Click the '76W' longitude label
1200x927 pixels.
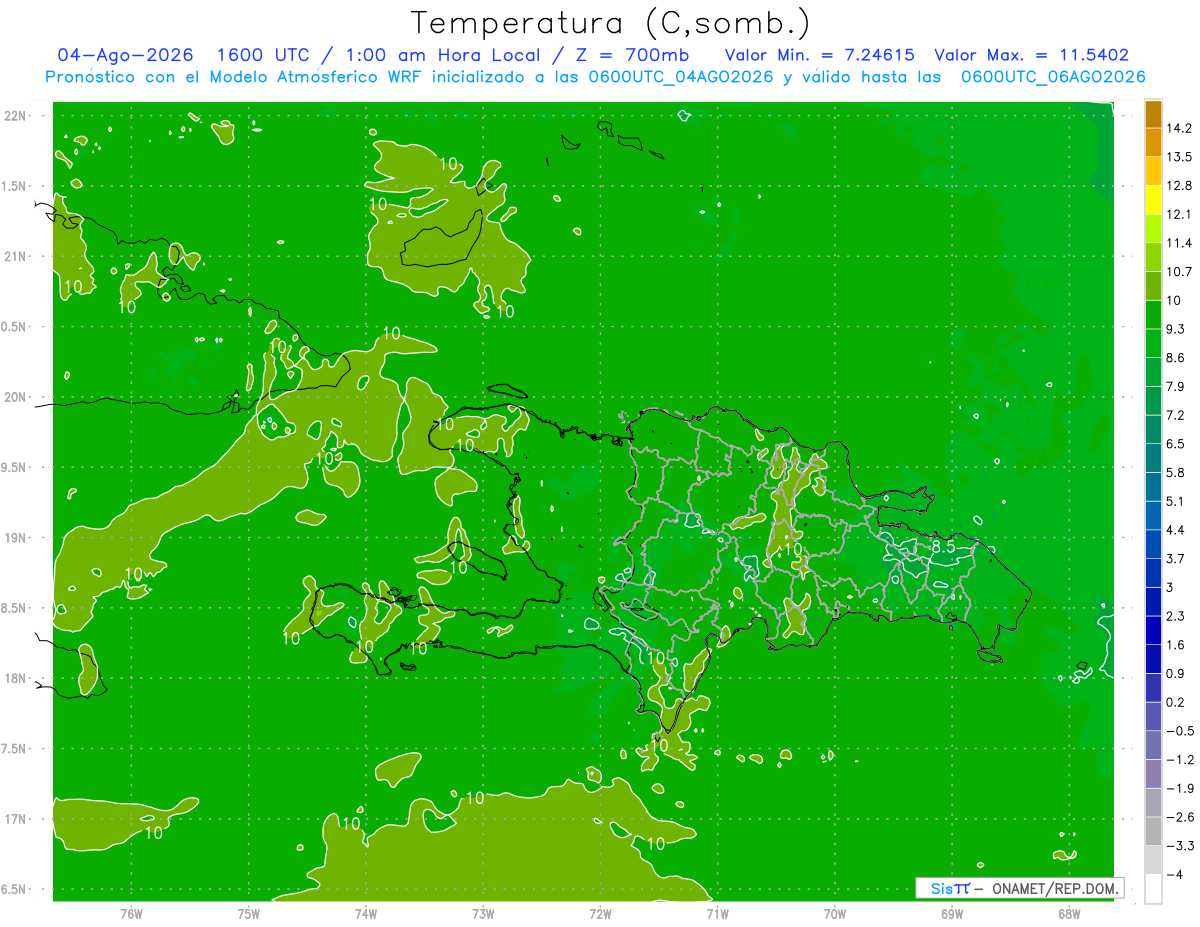click(131, 914)
